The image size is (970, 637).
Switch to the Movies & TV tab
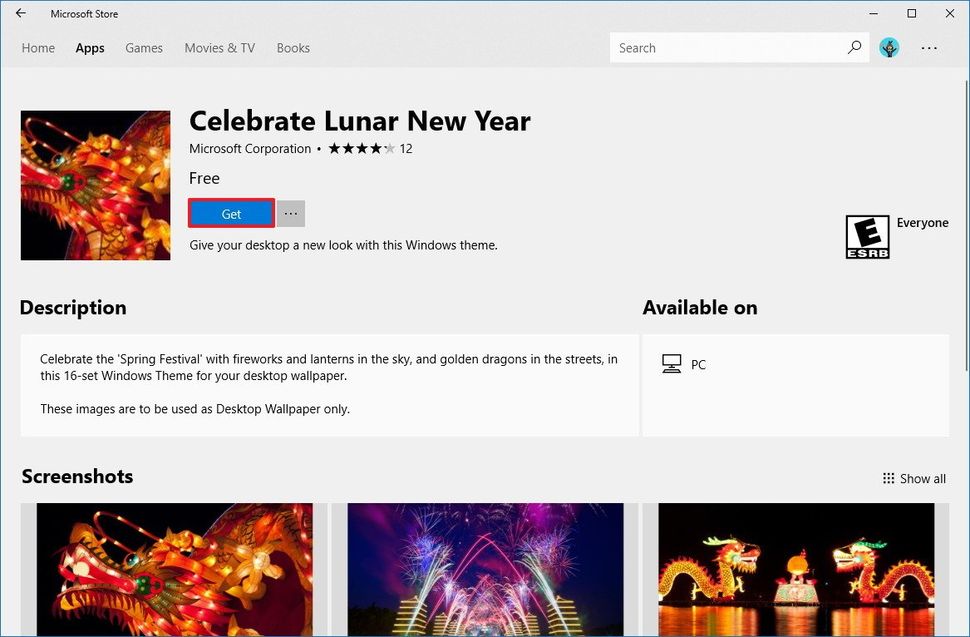pos(219,47)
